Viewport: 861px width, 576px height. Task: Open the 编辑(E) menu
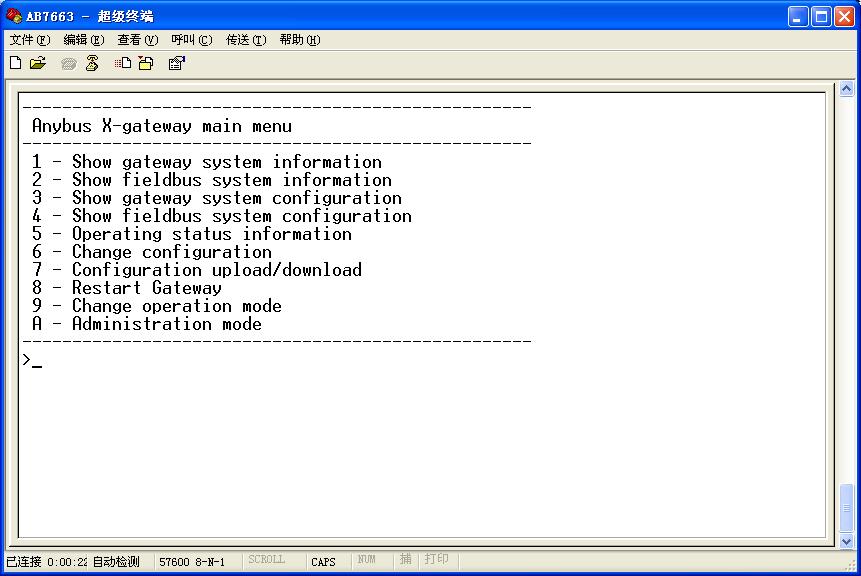pos(83,40)
